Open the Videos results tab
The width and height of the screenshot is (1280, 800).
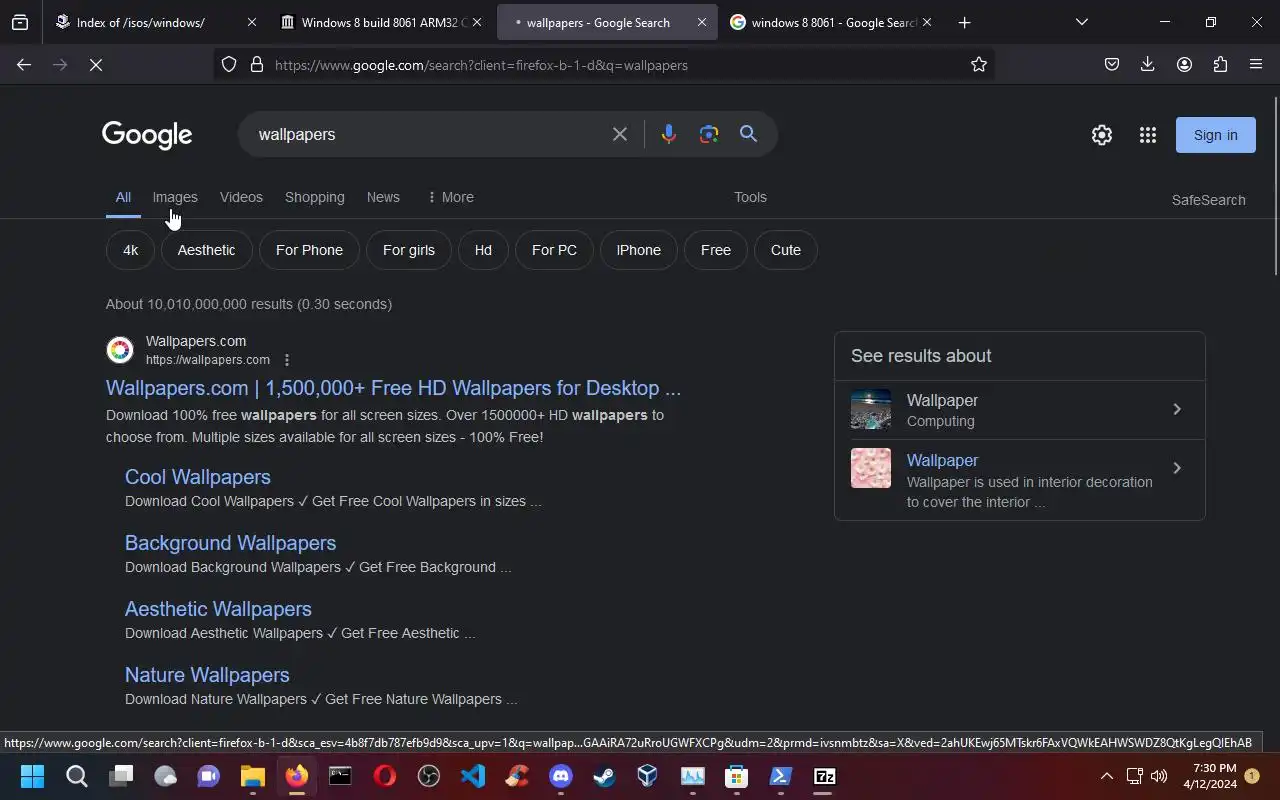pos(241,197)
